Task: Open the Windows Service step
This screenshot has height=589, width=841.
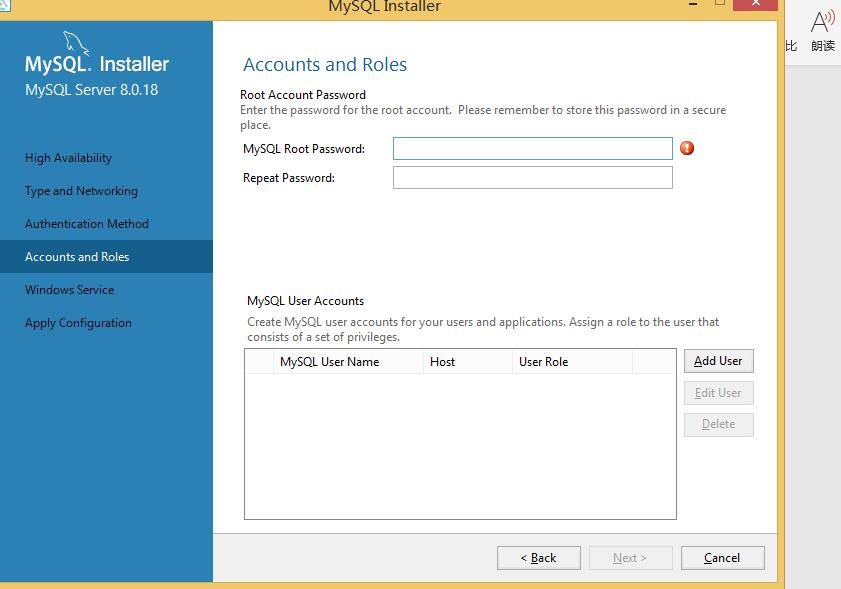Action: pos(69,290)
